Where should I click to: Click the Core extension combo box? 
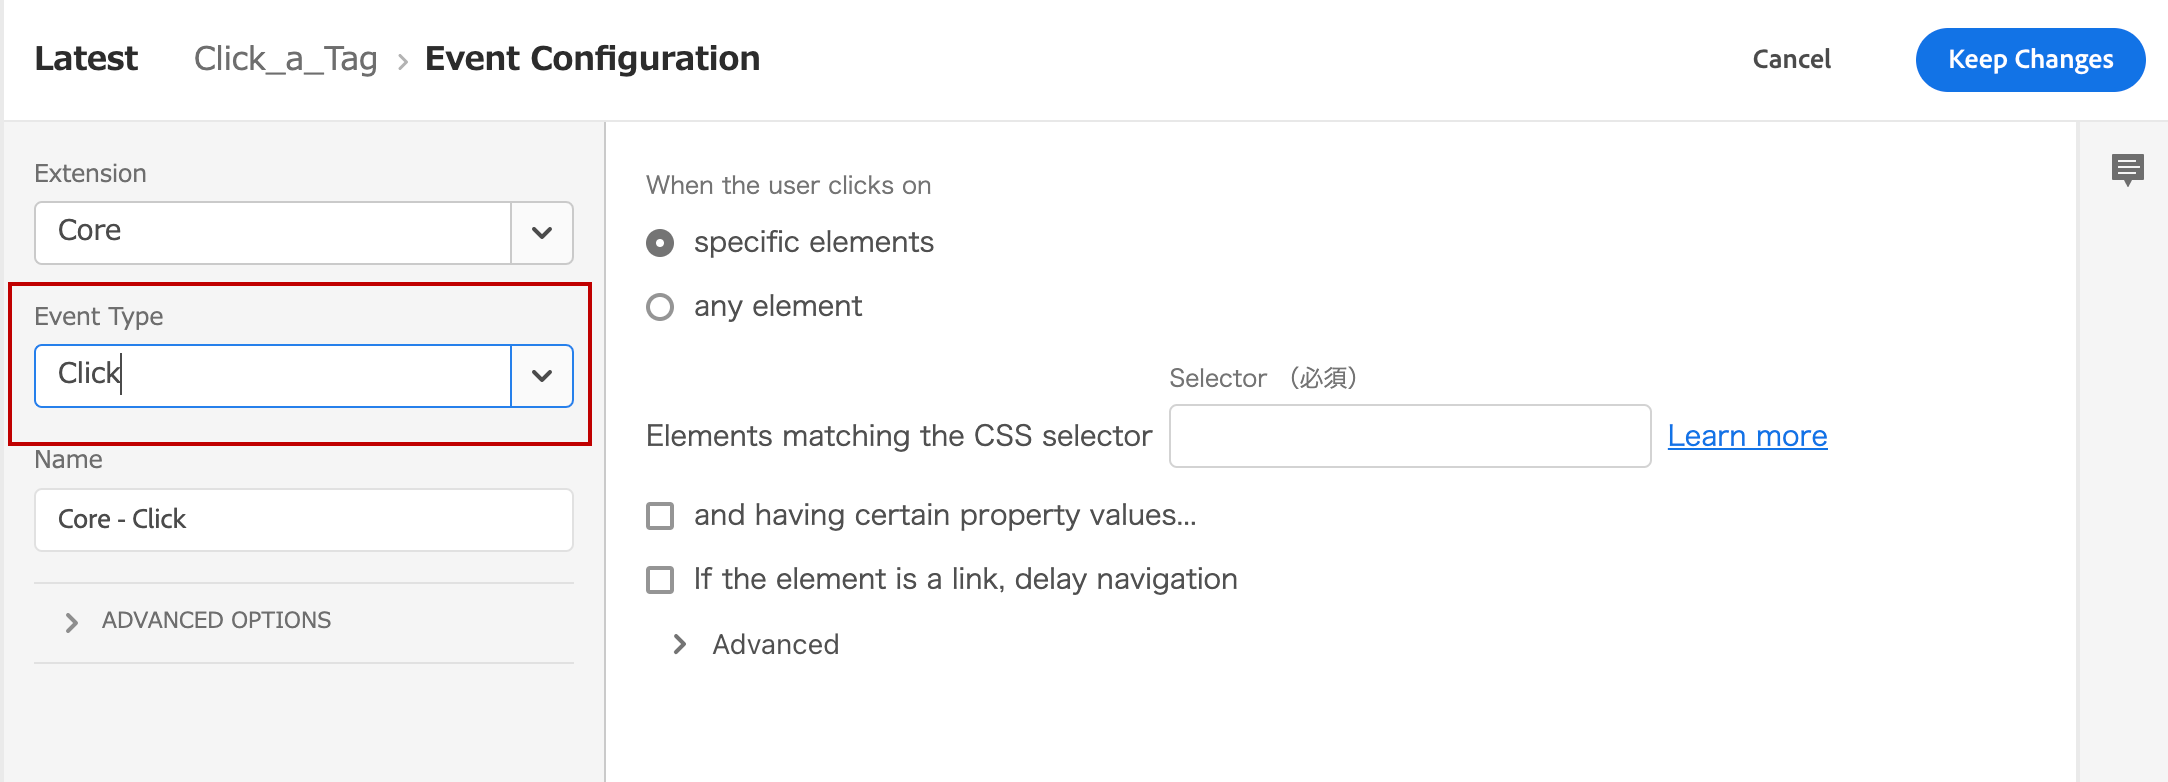[x=273, y=233]
